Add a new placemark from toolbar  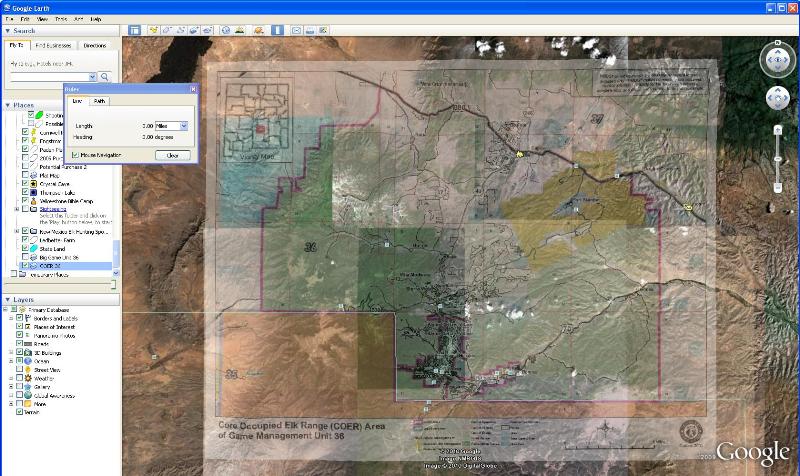coord(153,31)
